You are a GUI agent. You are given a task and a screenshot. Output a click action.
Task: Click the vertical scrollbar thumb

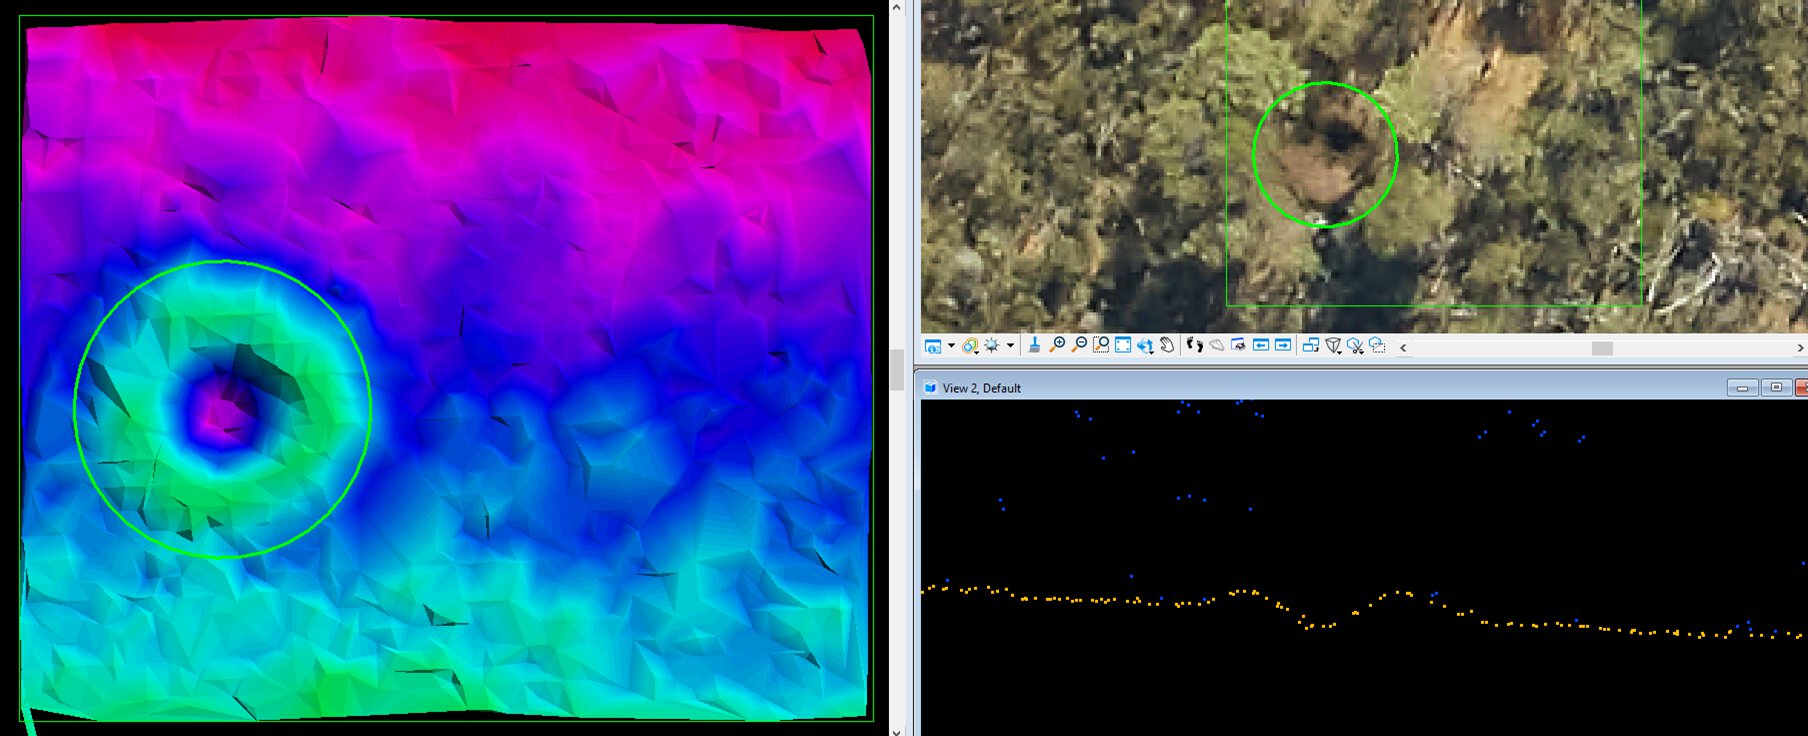tap(896, 369)
